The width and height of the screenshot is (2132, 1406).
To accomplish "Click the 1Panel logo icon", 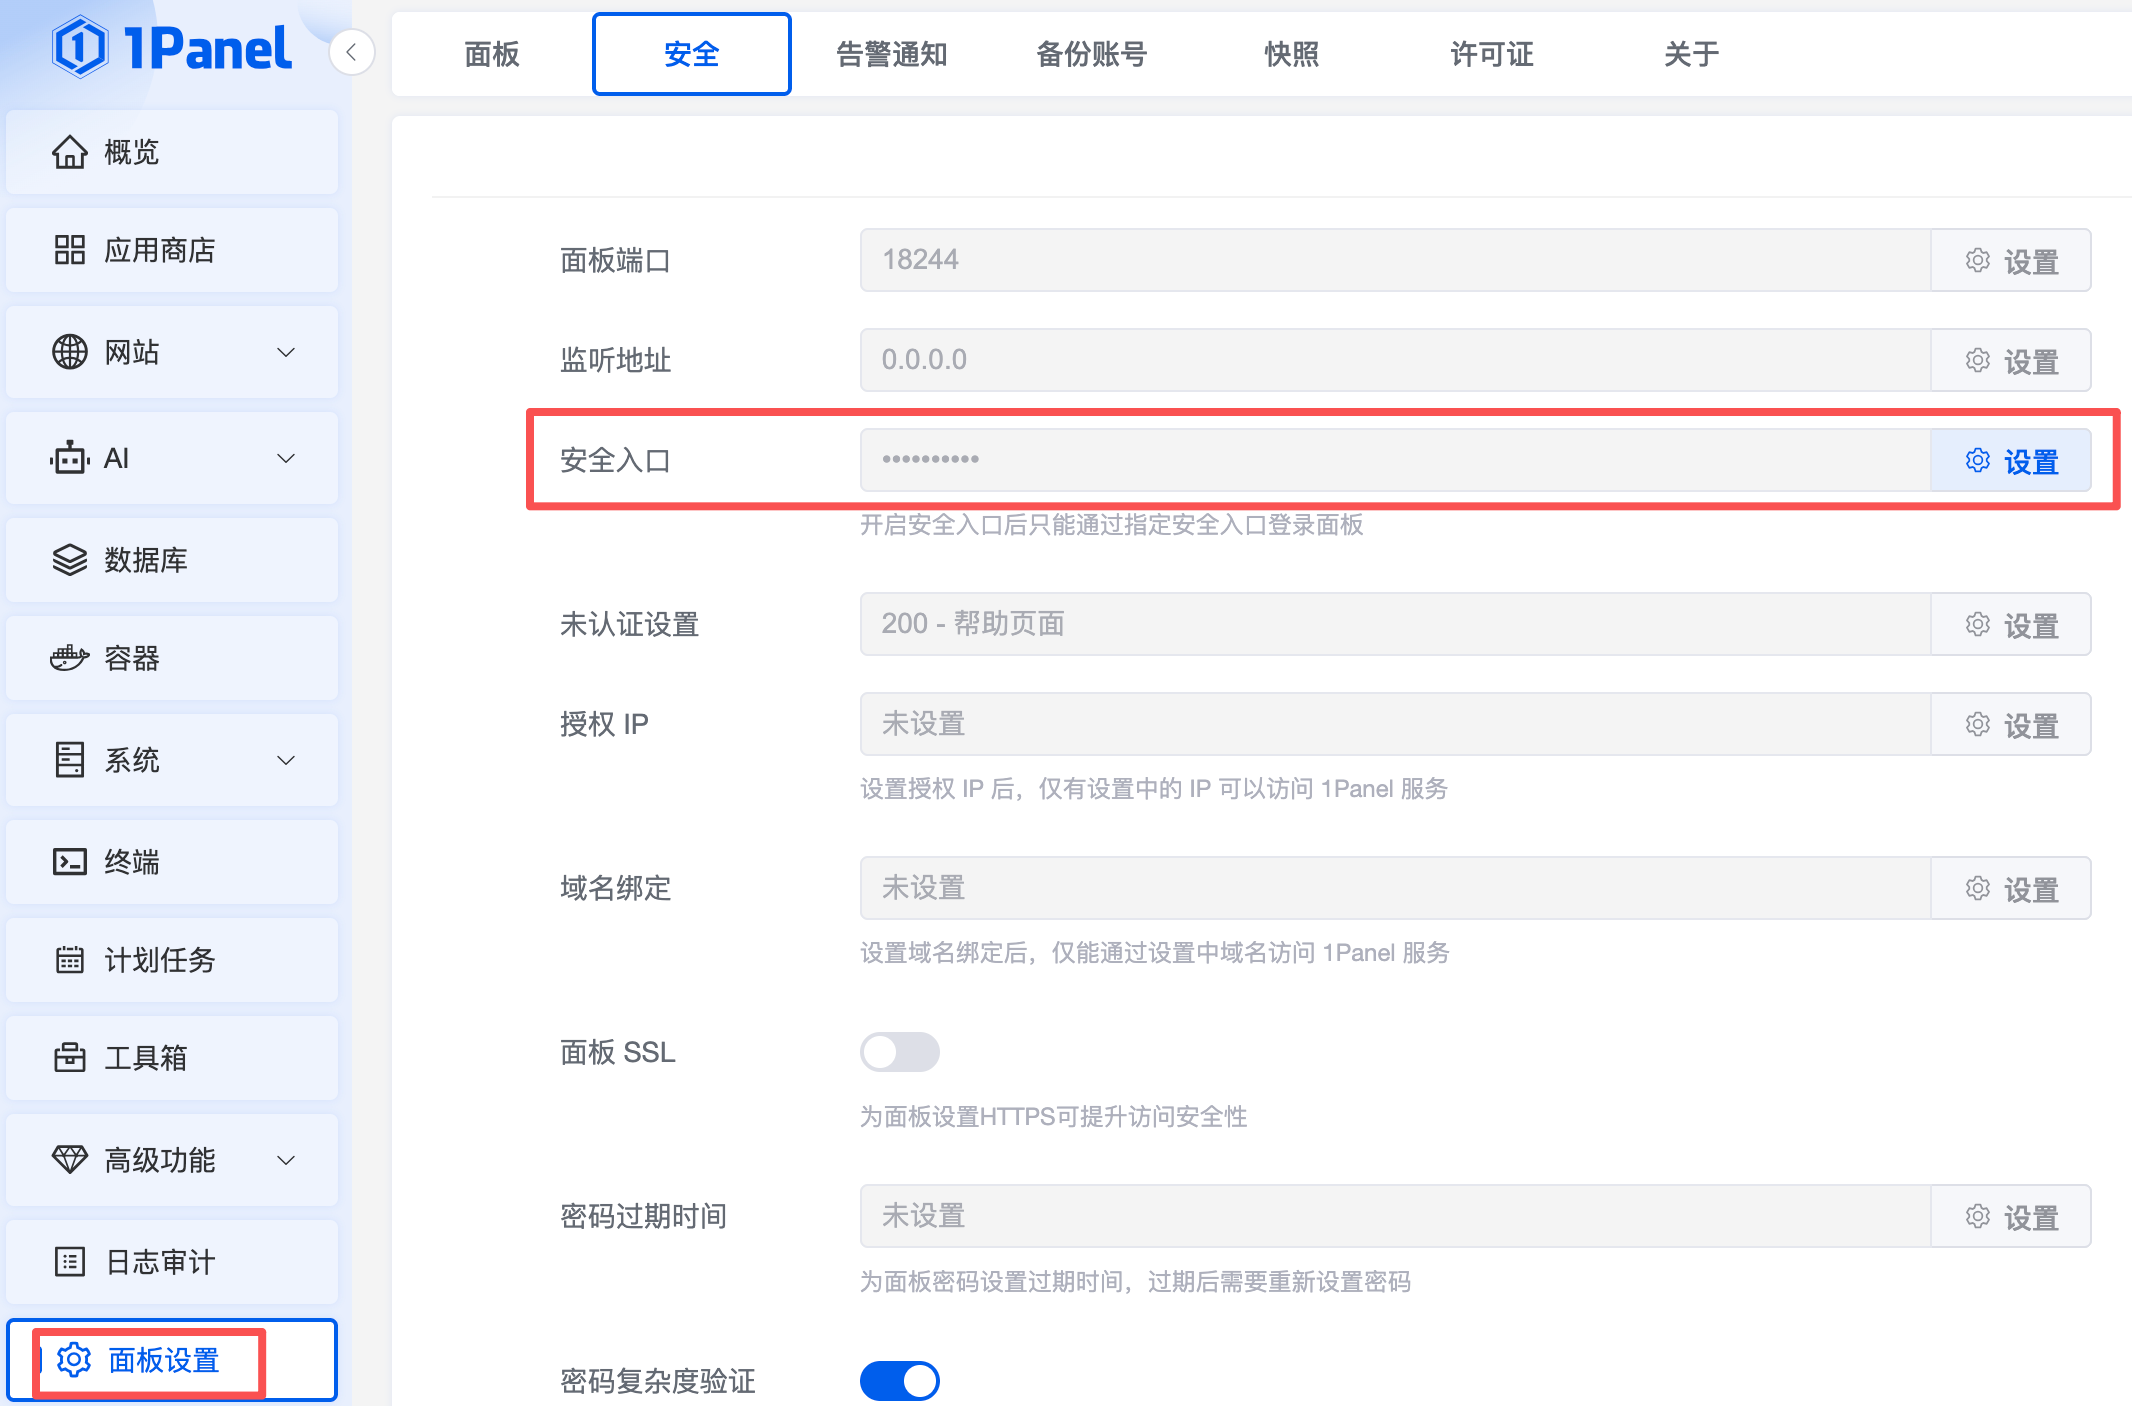I will pyautogui.click(x=80, y=48).
